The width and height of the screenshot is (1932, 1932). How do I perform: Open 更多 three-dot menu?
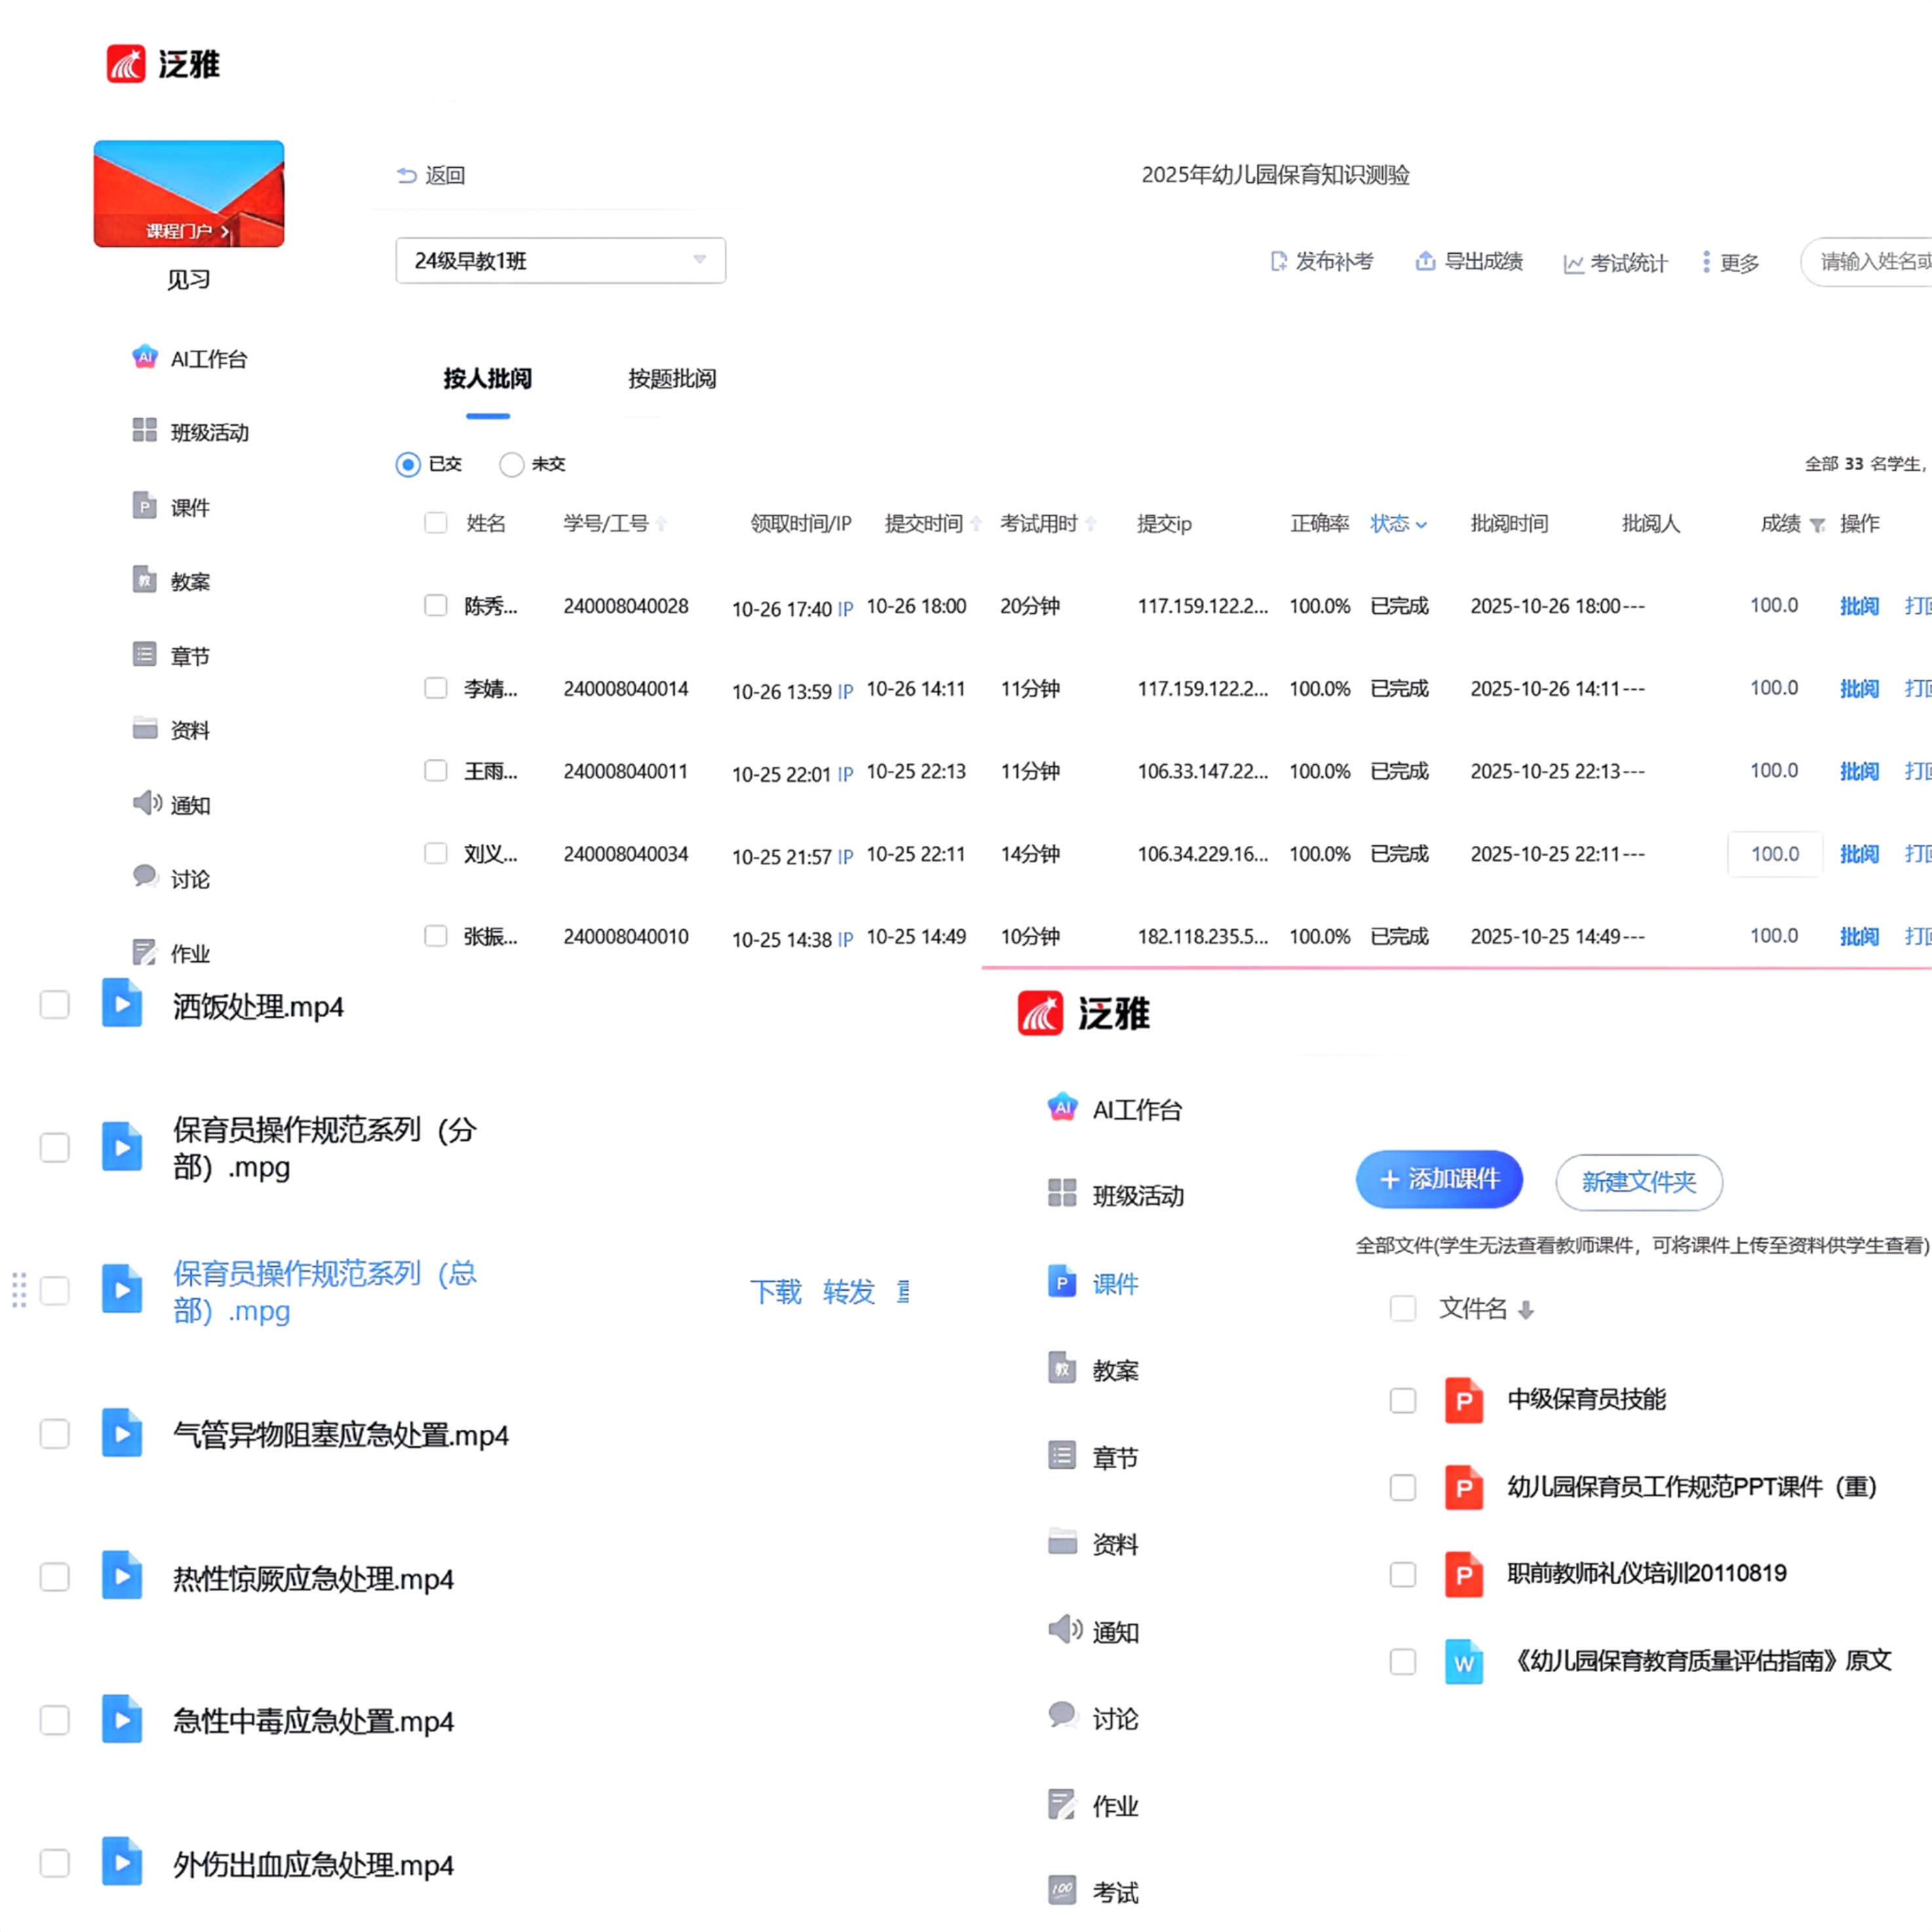(x=1706, y=262)
